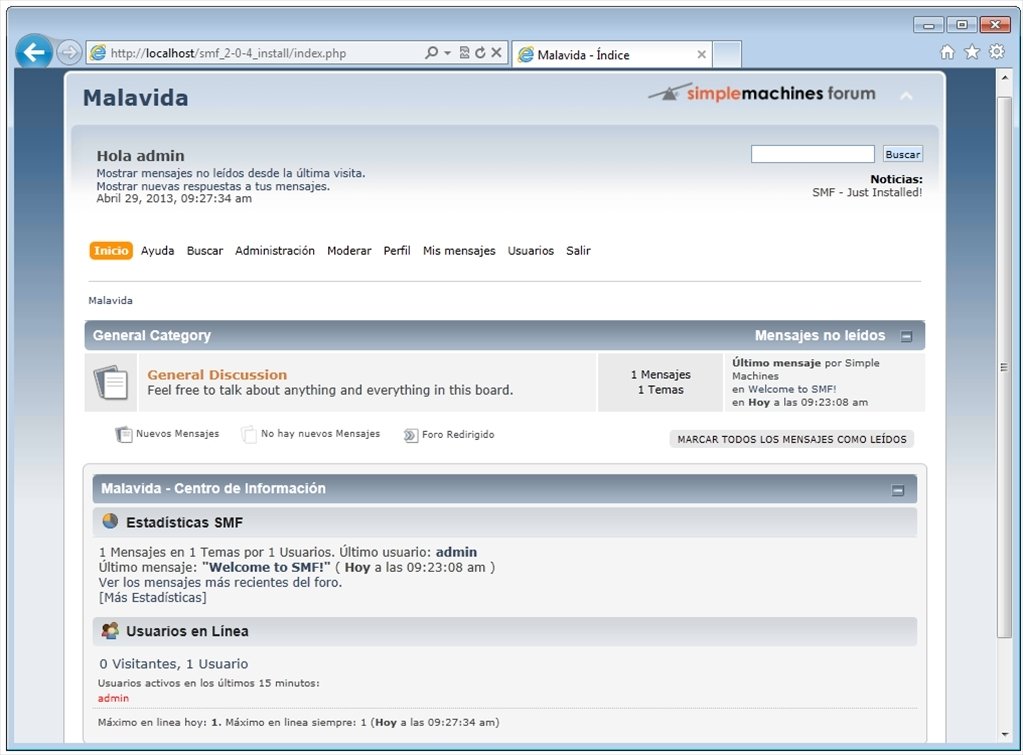Click the '1 Mensajes' count text
The height and width of the screenshot is (755, 1023).
point(660,375)
